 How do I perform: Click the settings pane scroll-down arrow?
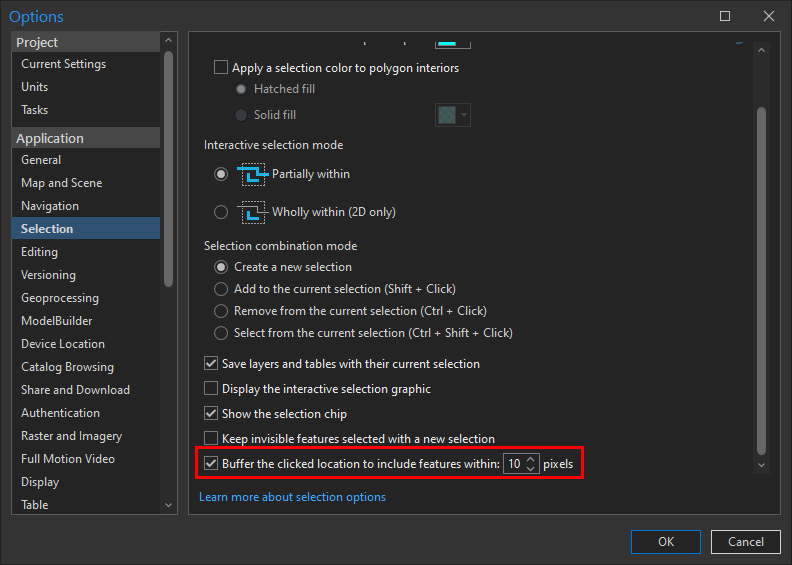[x=761, y=465]
